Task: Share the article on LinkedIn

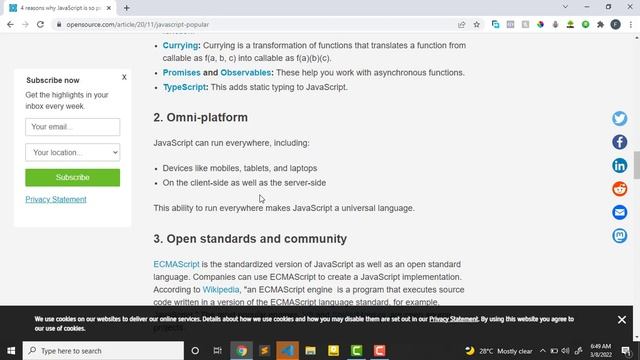Action: [x=620, y=166]
